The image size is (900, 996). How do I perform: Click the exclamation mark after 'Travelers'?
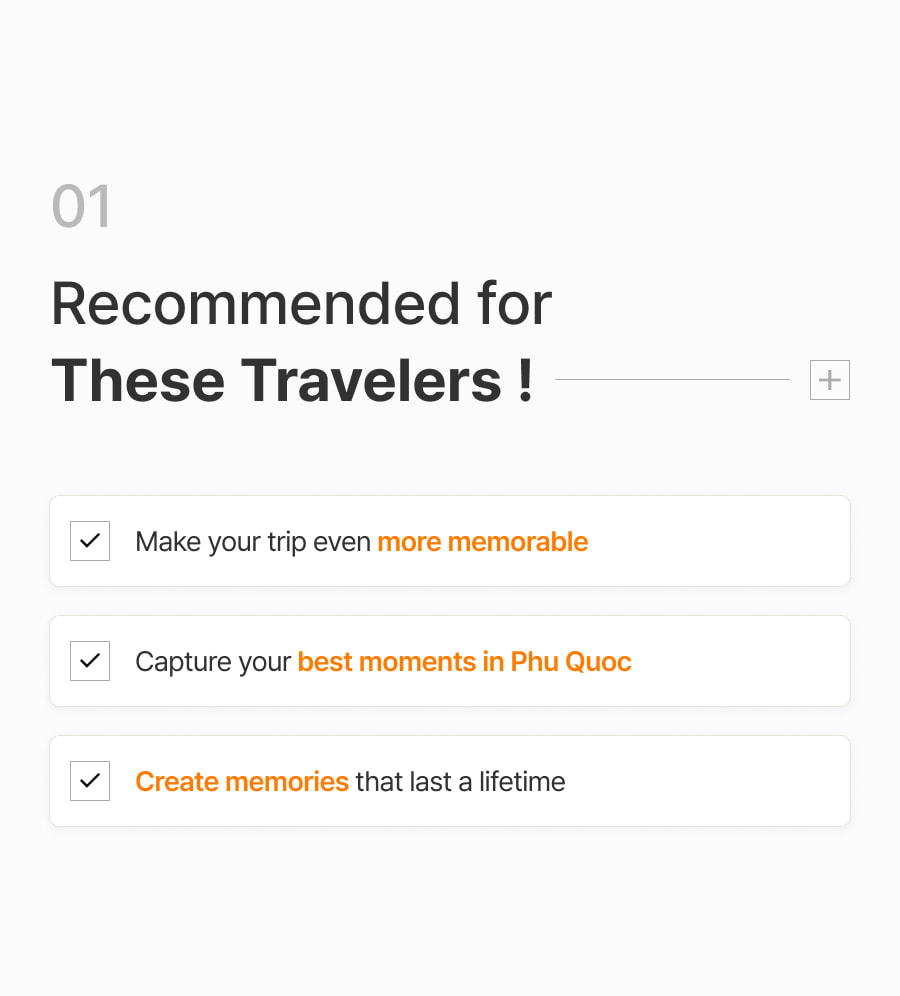(525, 380)
